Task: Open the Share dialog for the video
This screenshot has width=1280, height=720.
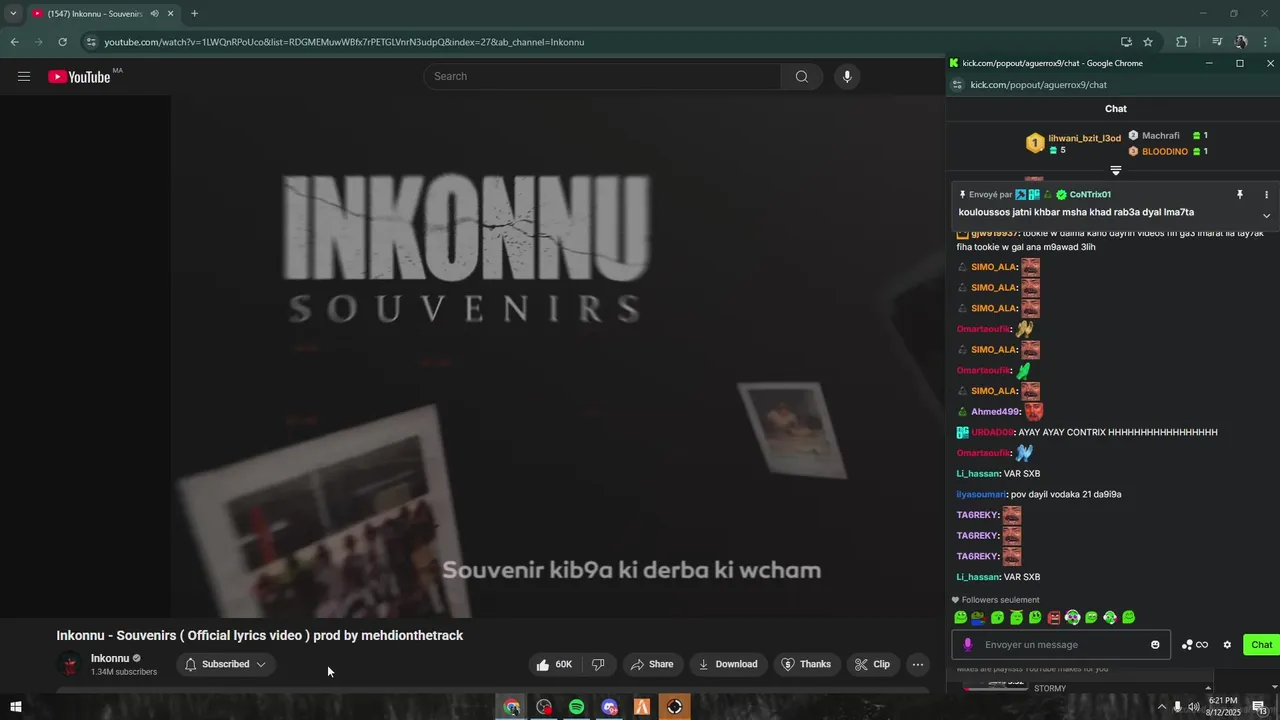Action: tap(652, 664)
